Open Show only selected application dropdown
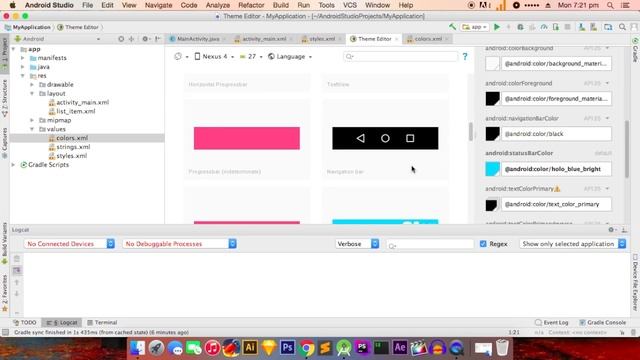 tap(573, 244)
